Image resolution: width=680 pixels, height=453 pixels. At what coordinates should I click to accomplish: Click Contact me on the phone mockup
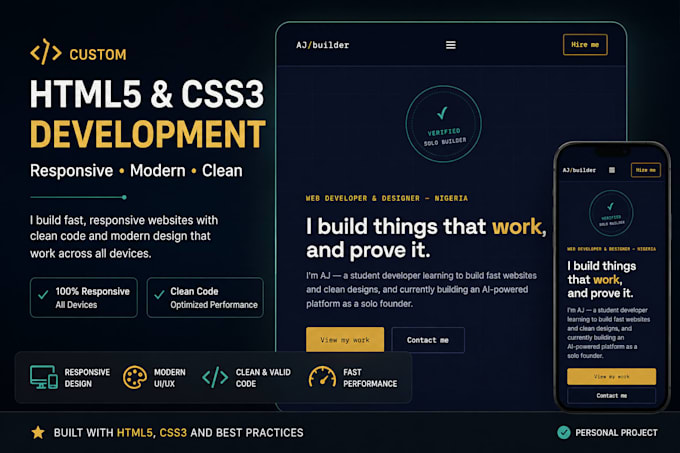(611, 395)
